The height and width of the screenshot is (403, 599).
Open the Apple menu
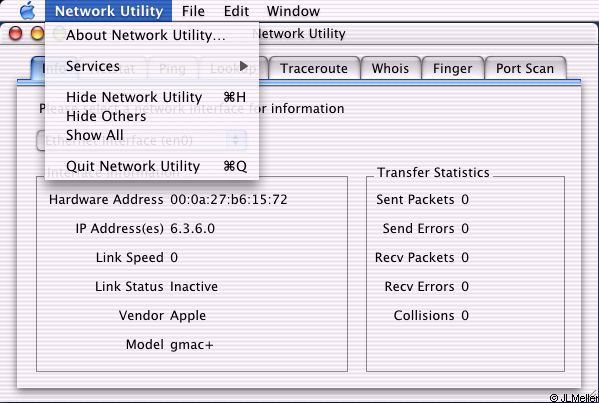pyautogui.click(x=28, y=10)
